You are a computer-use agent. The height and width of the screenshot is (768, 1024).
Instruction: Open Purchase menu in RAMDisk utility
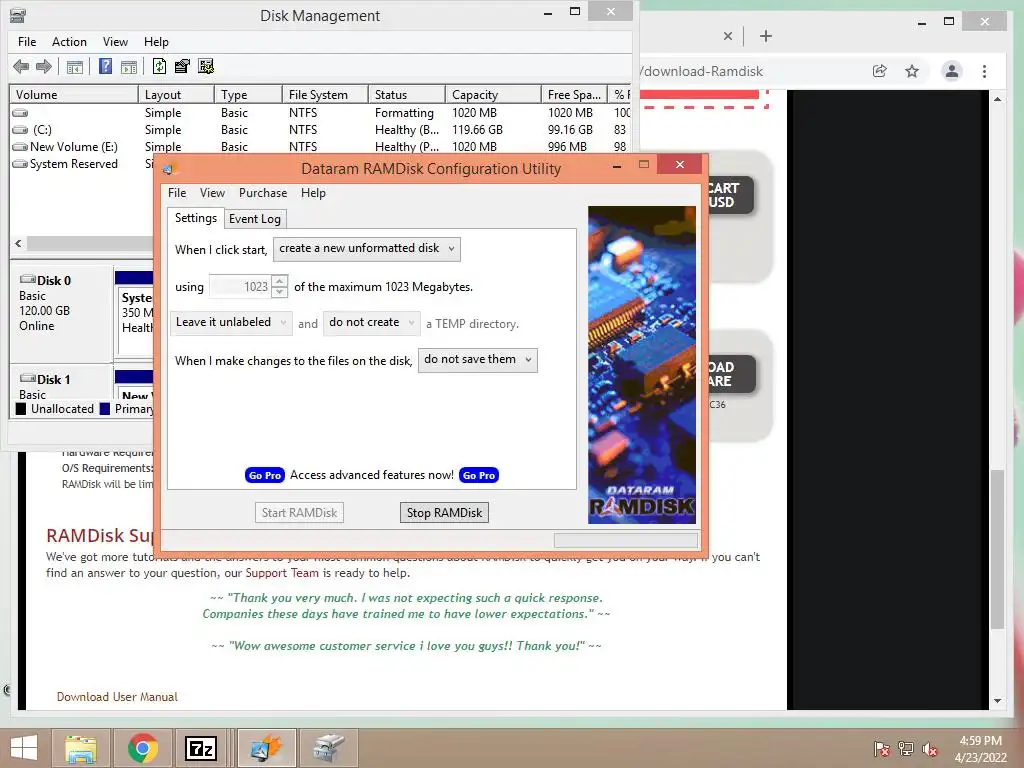263,193
